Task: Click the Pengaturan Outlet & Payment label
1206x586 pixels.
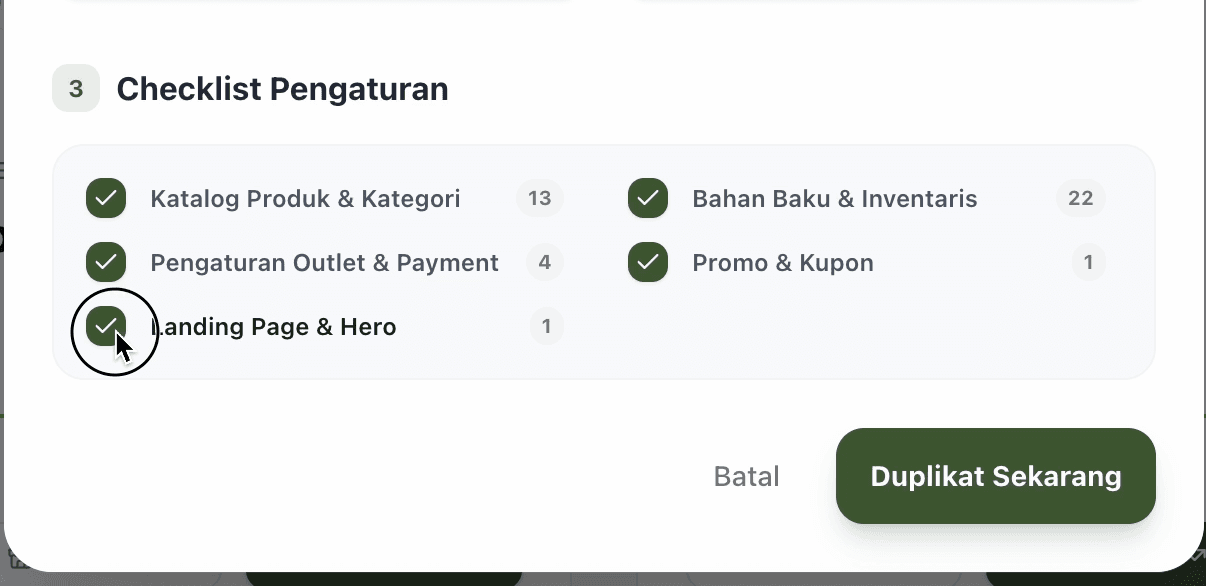Action: [324, 262]
